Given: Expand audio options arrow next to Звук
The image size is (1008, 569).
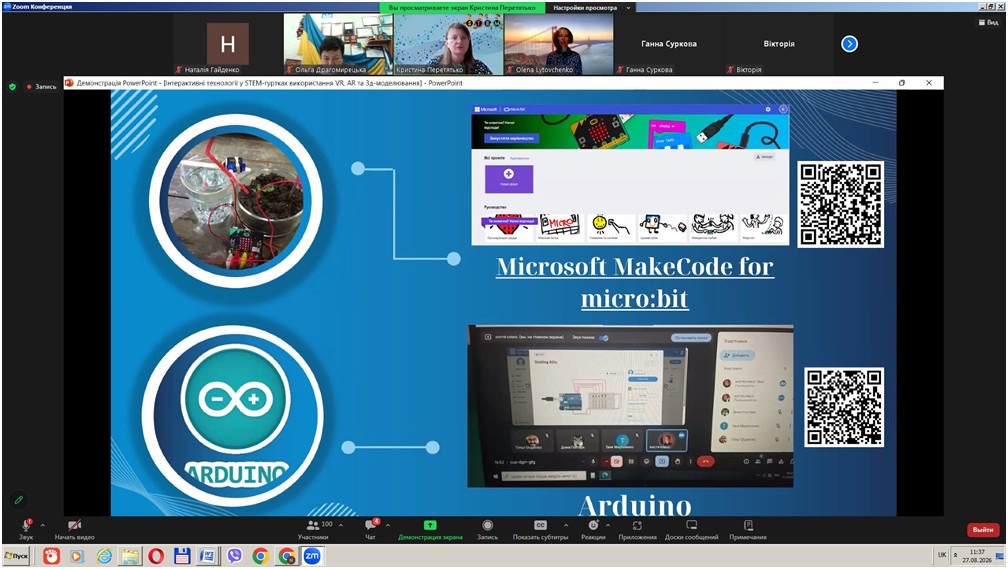Looking at the screenshot, I should point(42,525).
